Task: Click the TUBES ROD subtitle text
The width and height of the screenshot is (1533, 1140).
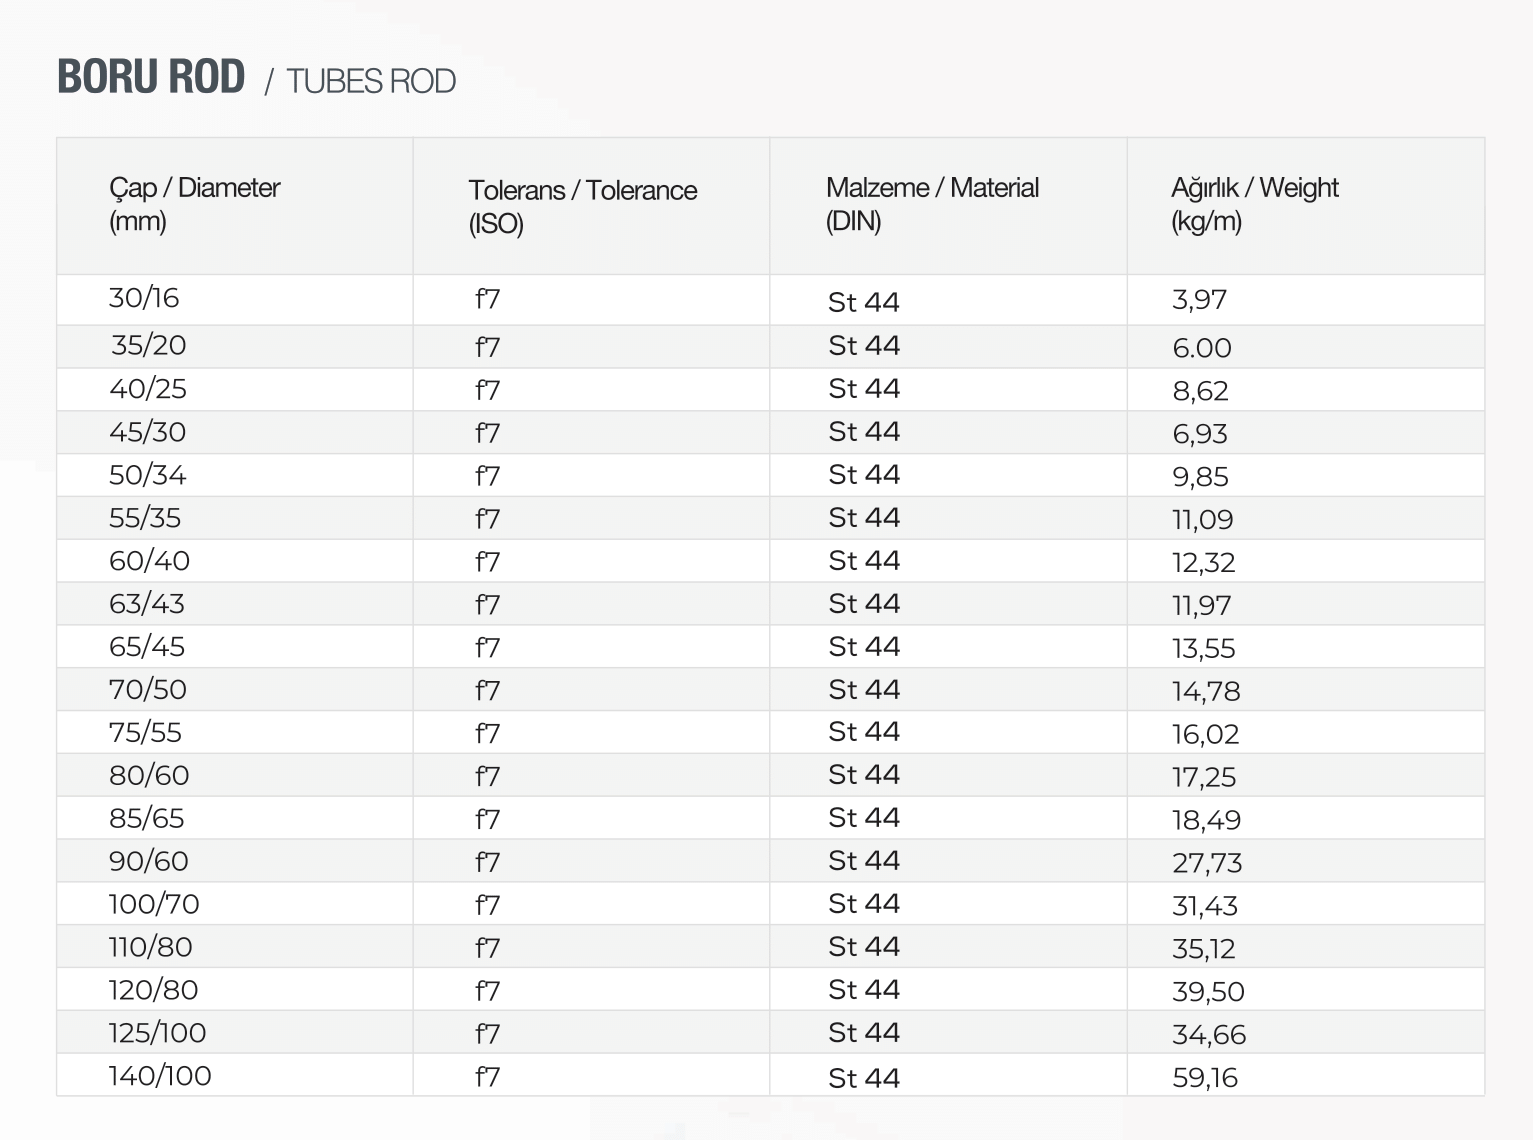Action: point(370,81)
